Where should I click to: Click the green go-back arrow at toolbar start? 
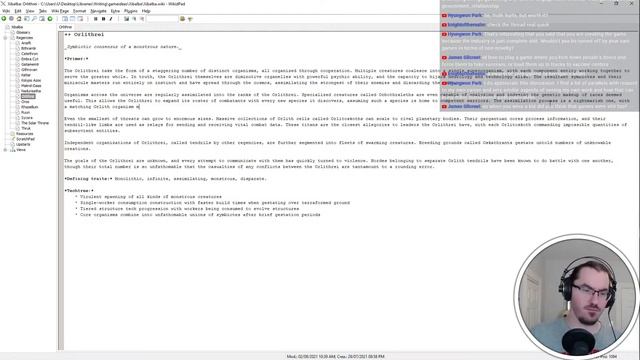point(4,19)
